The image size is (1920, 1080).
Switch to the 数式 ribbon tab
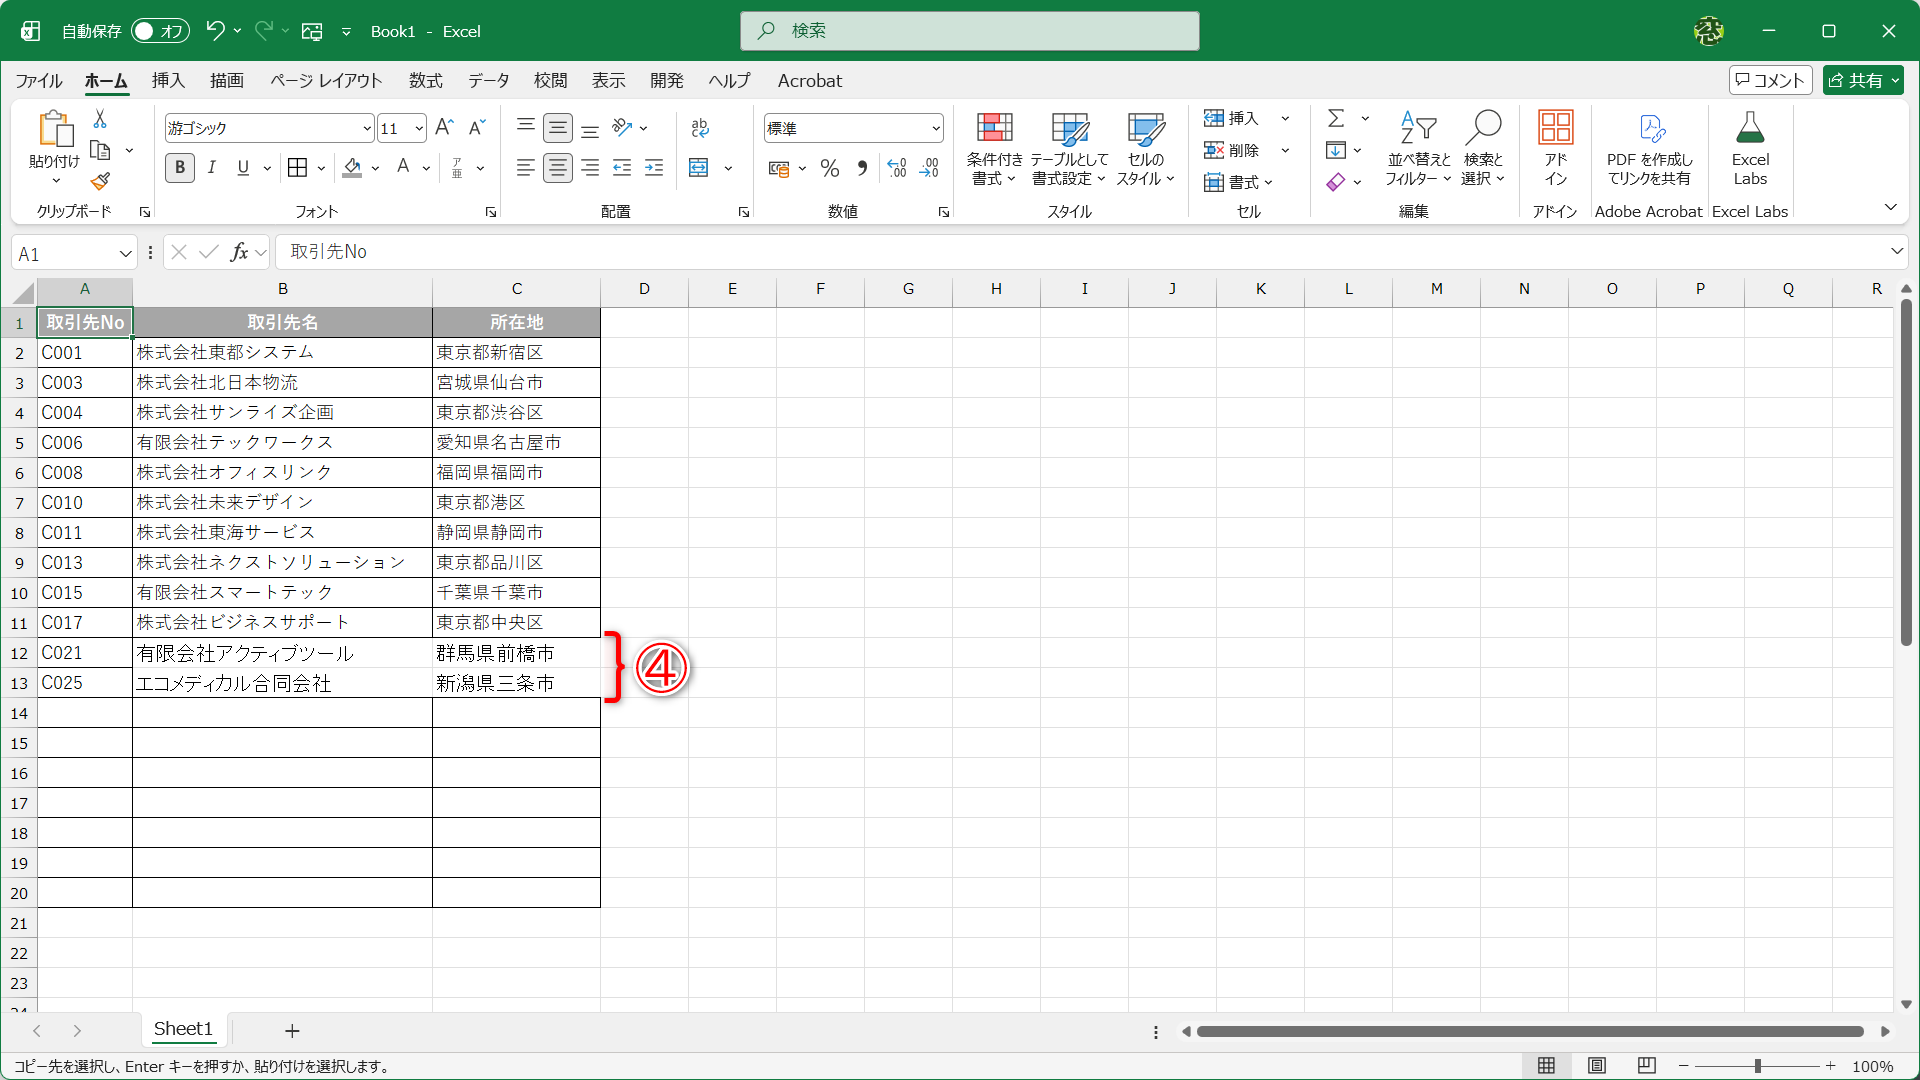(425, 81)
